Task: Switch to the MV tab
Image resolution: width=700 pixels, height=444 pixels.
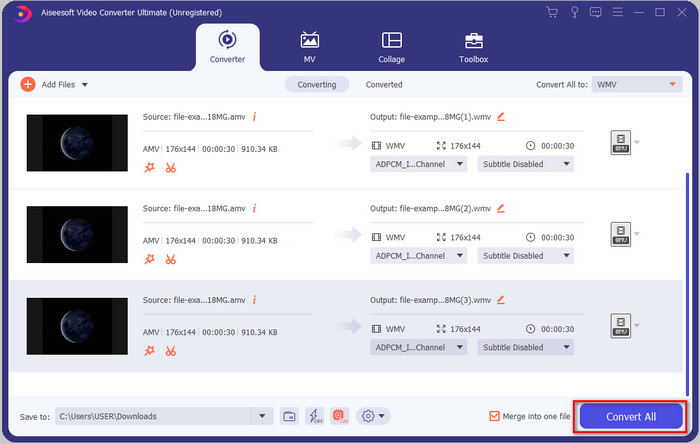Action: pyautogui.click(x=309, y=47)
